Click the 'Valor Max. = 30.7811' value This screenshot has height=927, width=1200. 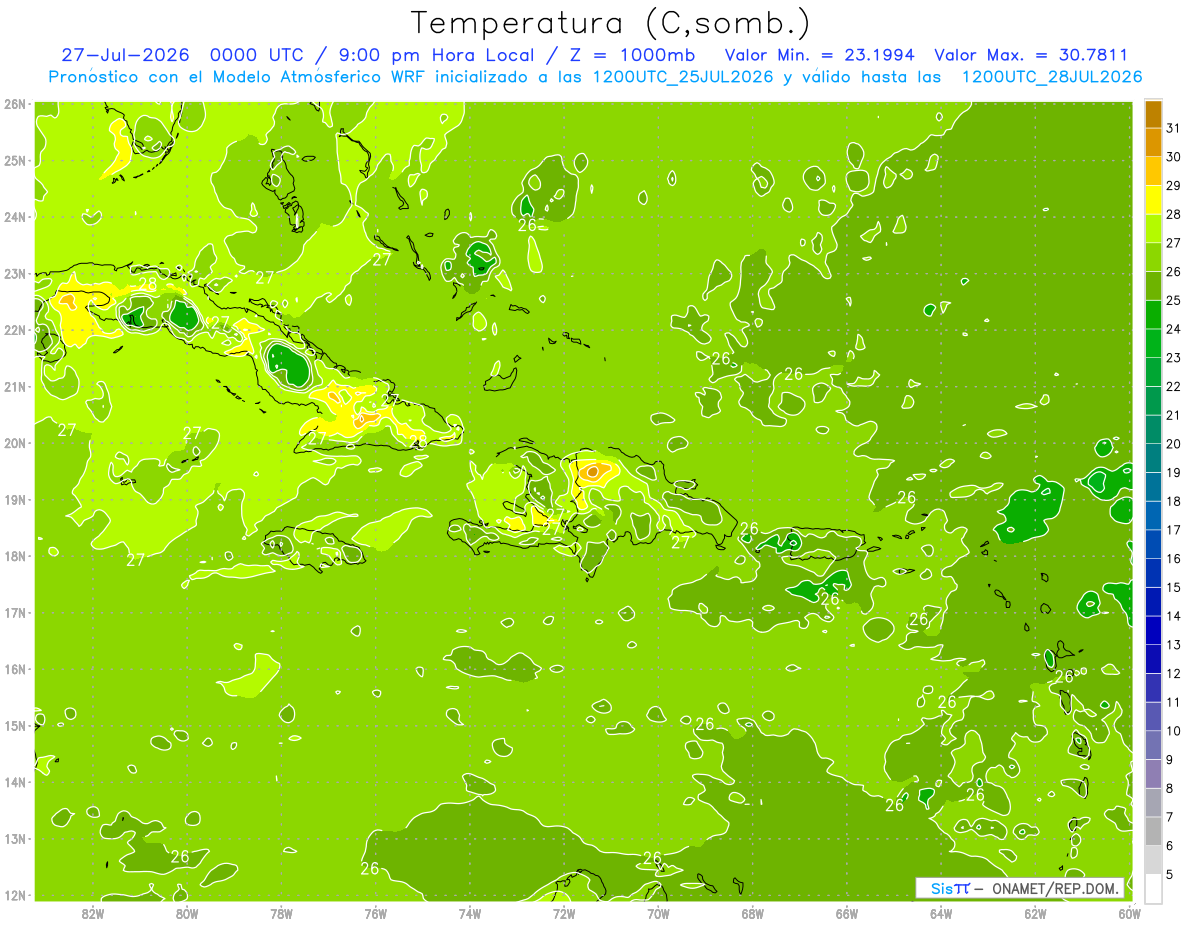pyautogui.click(x=1030, y=55)
